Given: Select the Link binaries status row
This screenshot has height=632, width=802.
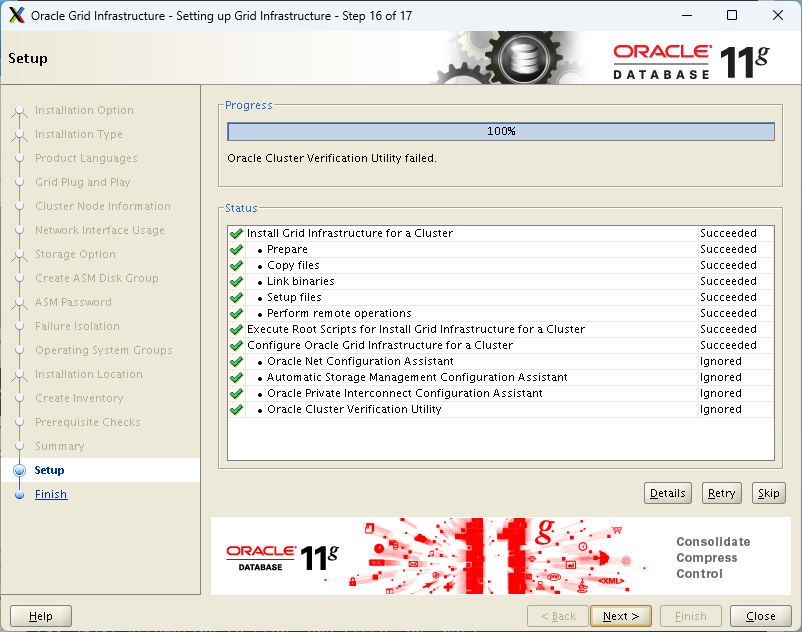Looking at the screenshot, I should coord(501,281).
